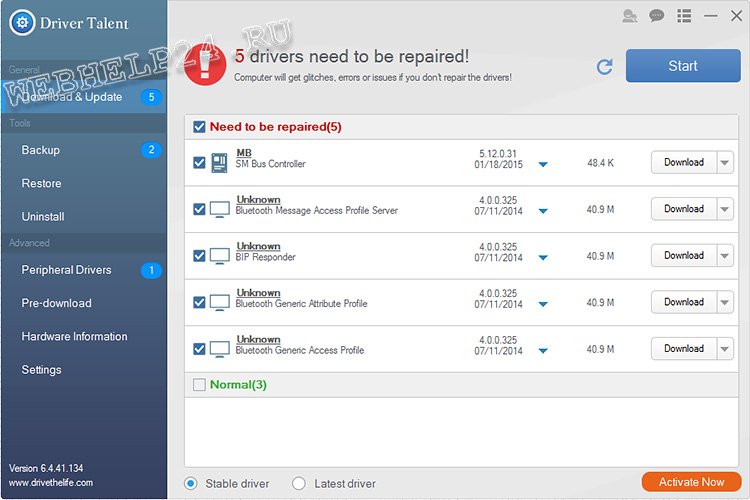The height and width of the screenshot is (500, 750).
Task: Select the Latest driver radio option
Action: click(x=298, y=484)
